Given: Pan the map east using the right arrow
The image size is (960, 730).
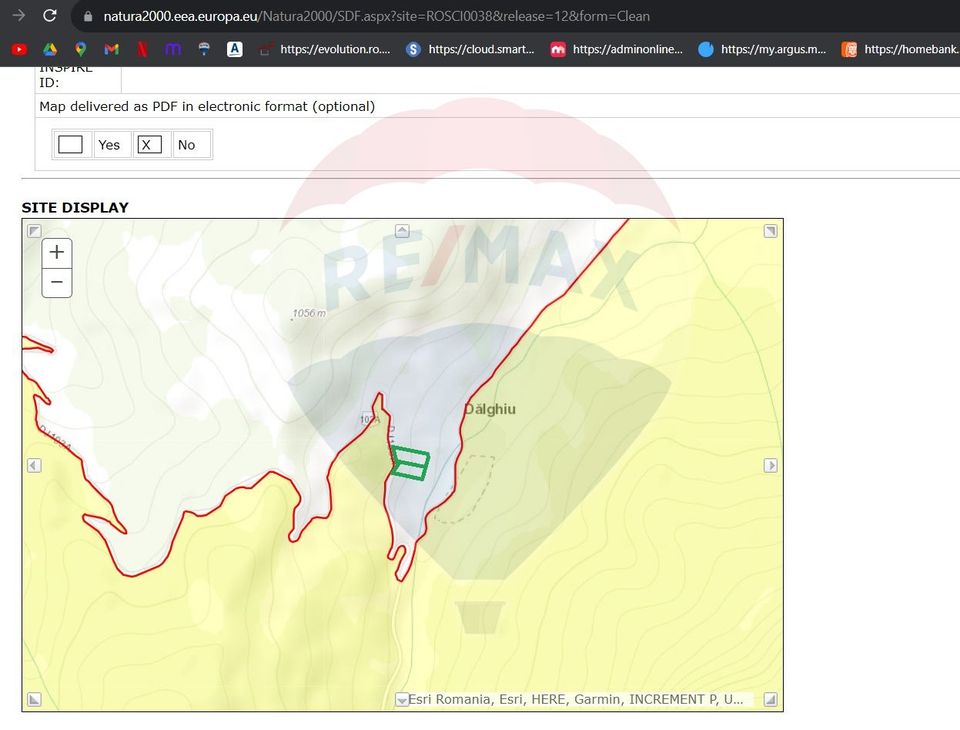Looking at the screenshot, I should (x=770, y=465).
